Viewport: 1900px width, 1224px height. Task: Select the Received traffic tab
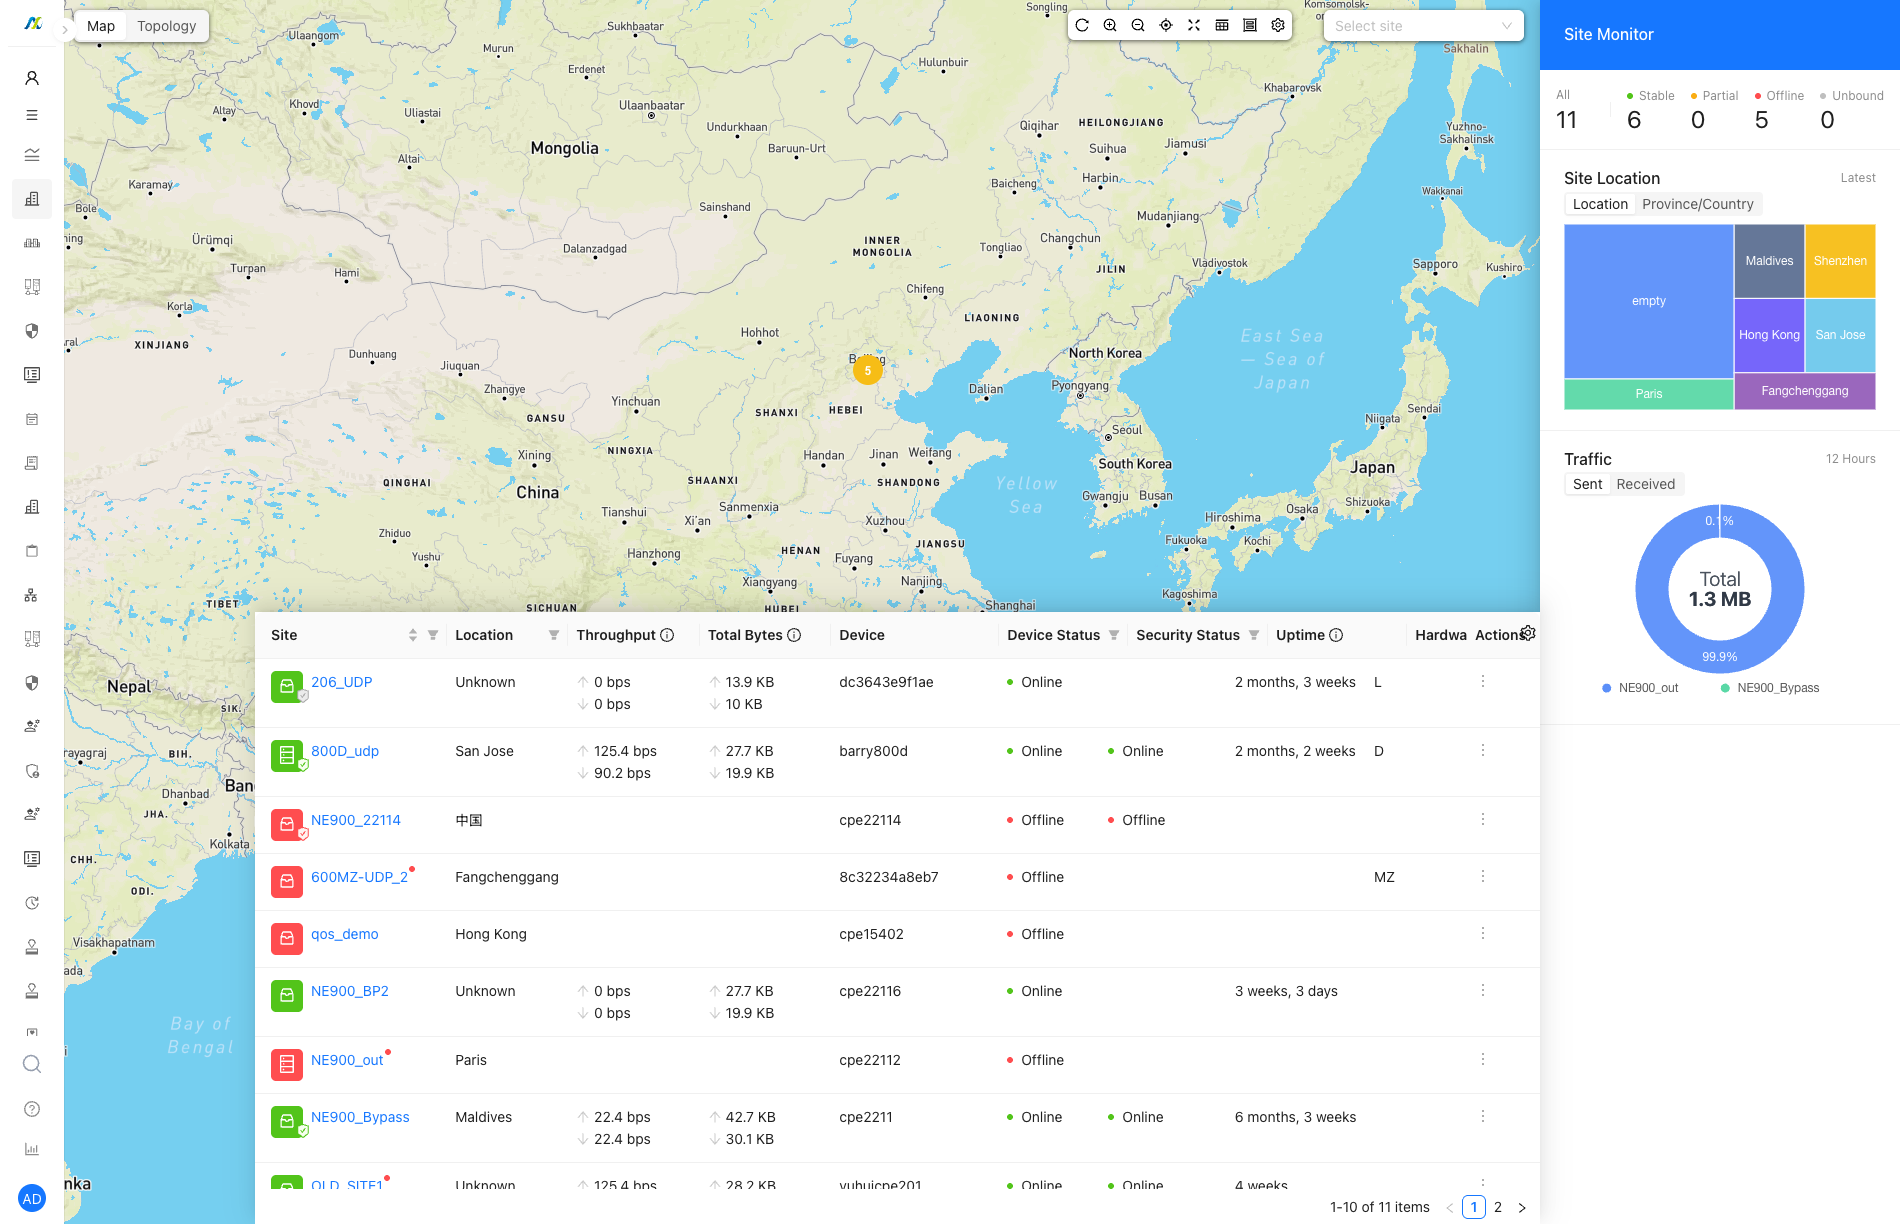[x=1645, y=484]
